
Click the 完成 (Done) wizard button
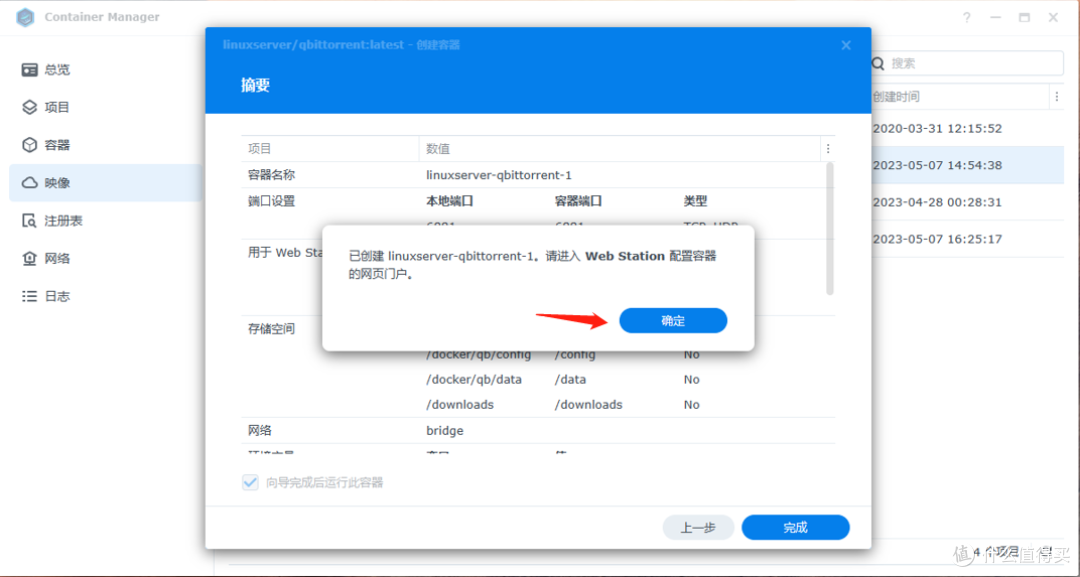(795, 527)
